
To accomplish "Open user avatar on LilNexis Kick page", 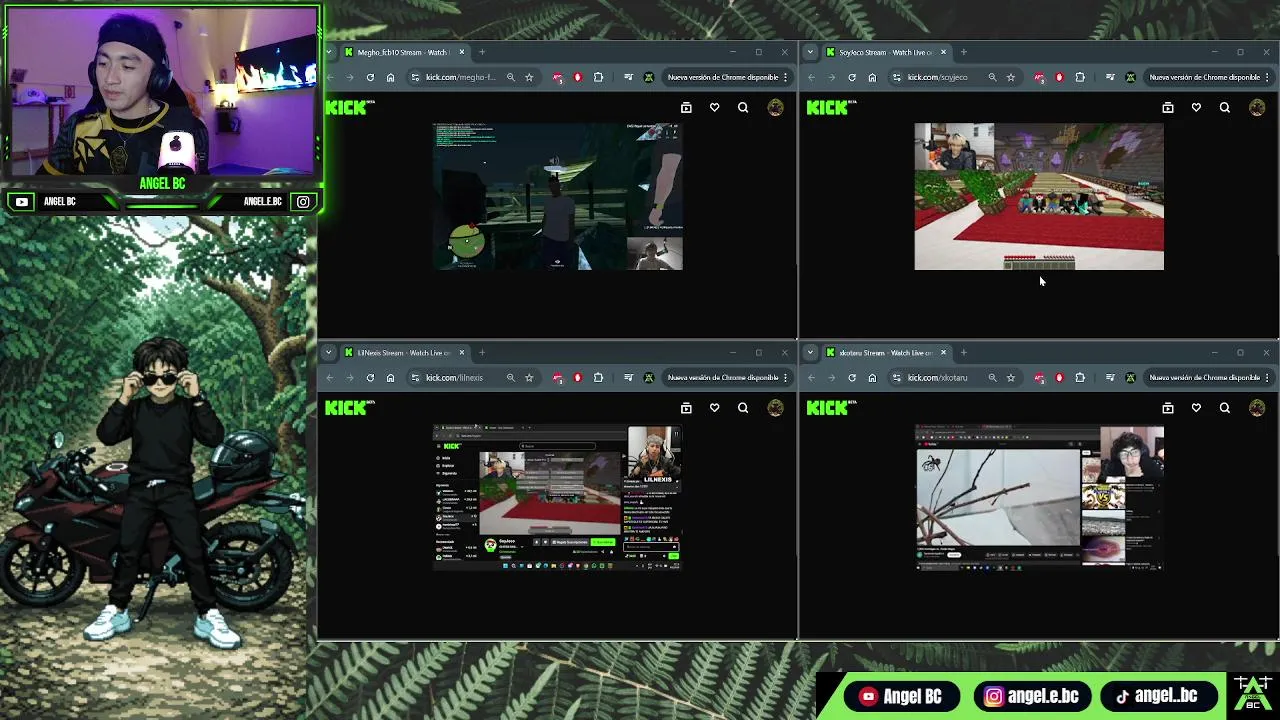I will pyautogui.click(x=775, y=407).
